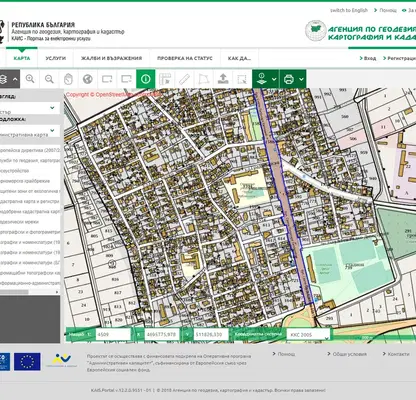Image resolution: width=416 pixels, height=400 pixels.
Task: Click the zoom out magnifier tool
Action: (x=49, y=79)
